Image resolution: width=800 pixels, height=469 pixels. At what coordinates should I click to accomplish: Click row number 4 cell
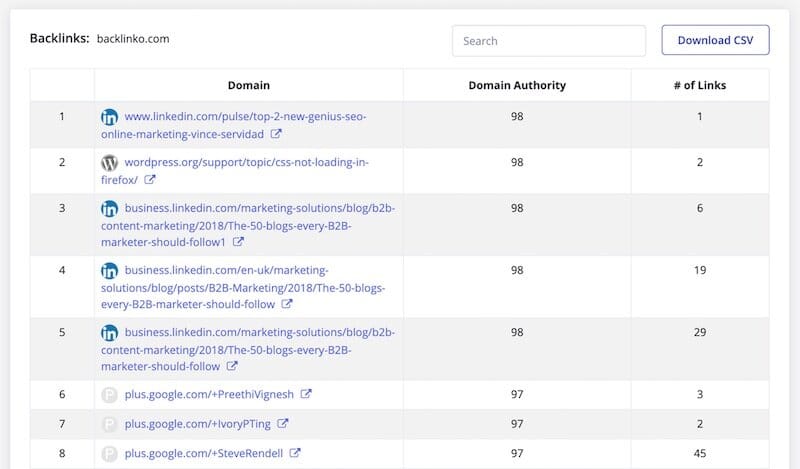62,287
